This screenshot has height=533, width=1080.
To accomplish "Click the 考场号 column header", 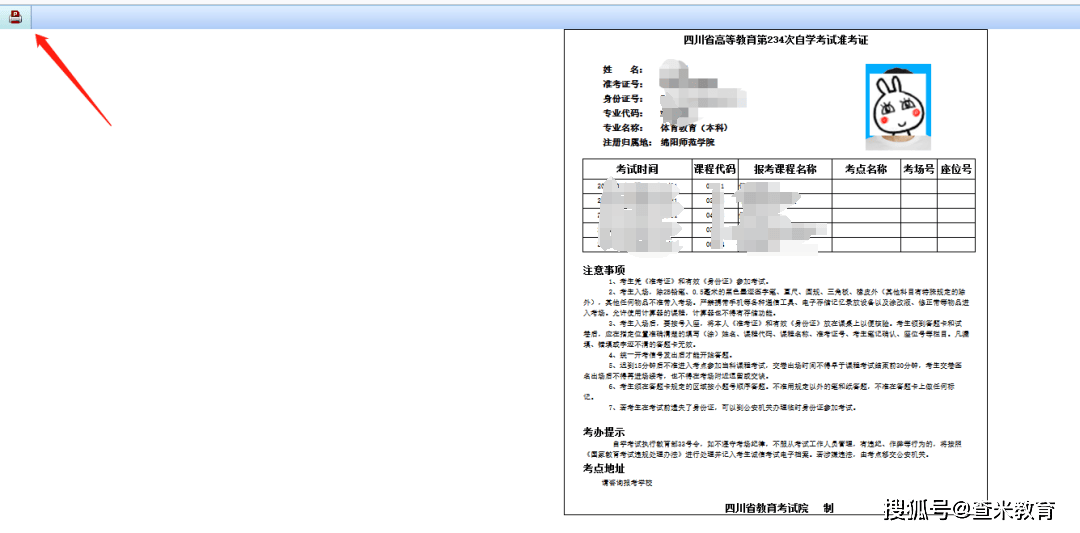I will pos(919,169).
